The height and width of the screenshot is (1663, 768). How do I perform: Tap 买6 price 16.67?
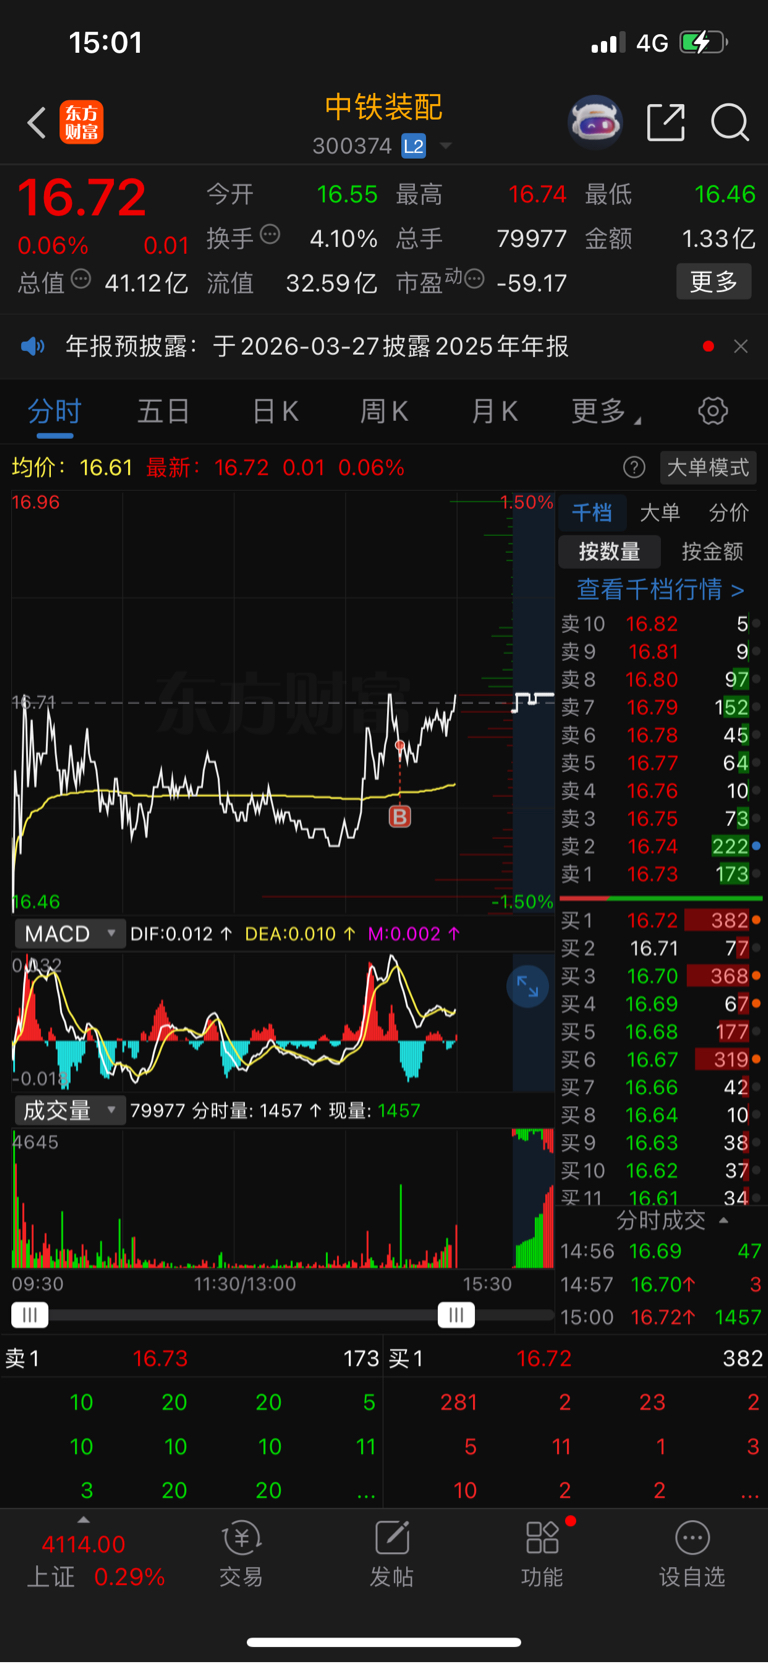click(x=652, y=1059)
